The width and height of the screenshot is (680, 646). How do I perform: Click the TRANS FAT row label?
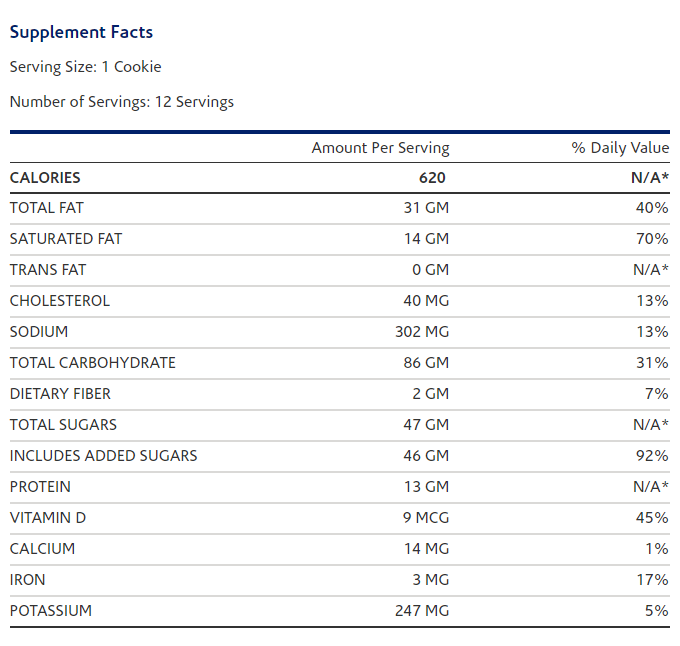[x=48, y=270]
